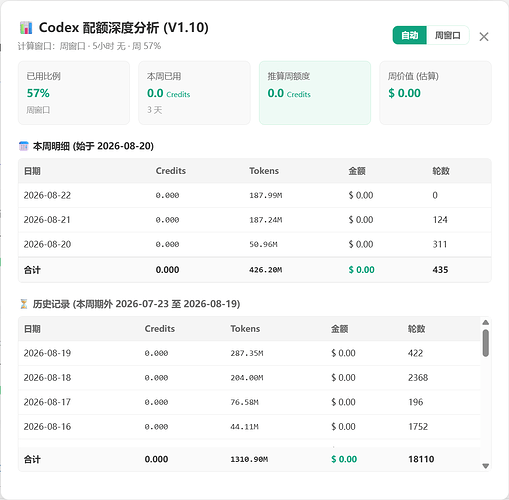This screenshot has height=500, width=509.
Task: Click the 1752 rounds value
Action: point(418,427)
